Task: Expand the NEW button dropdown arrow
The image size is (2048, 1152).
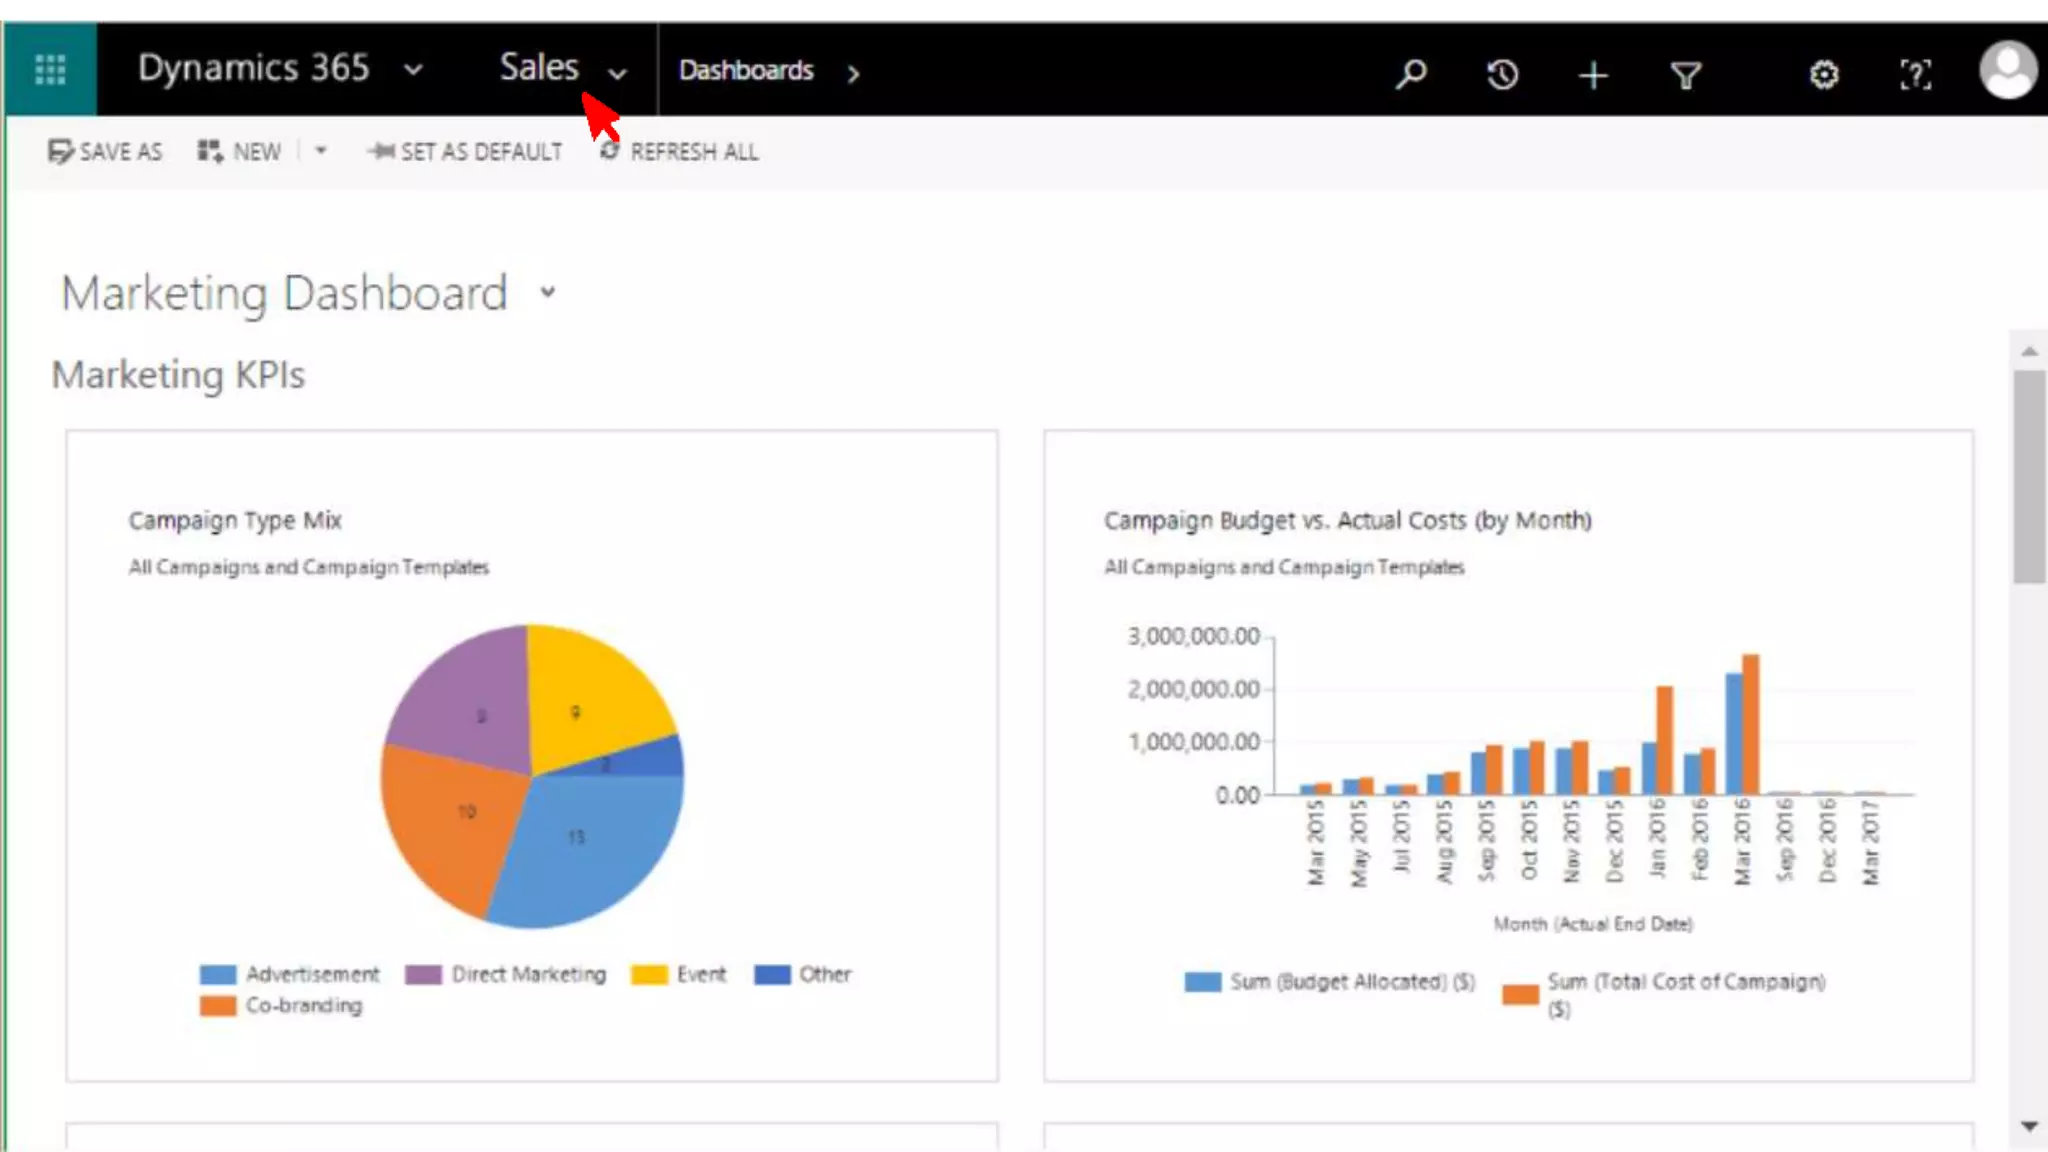Action: (x=321, y=151)
